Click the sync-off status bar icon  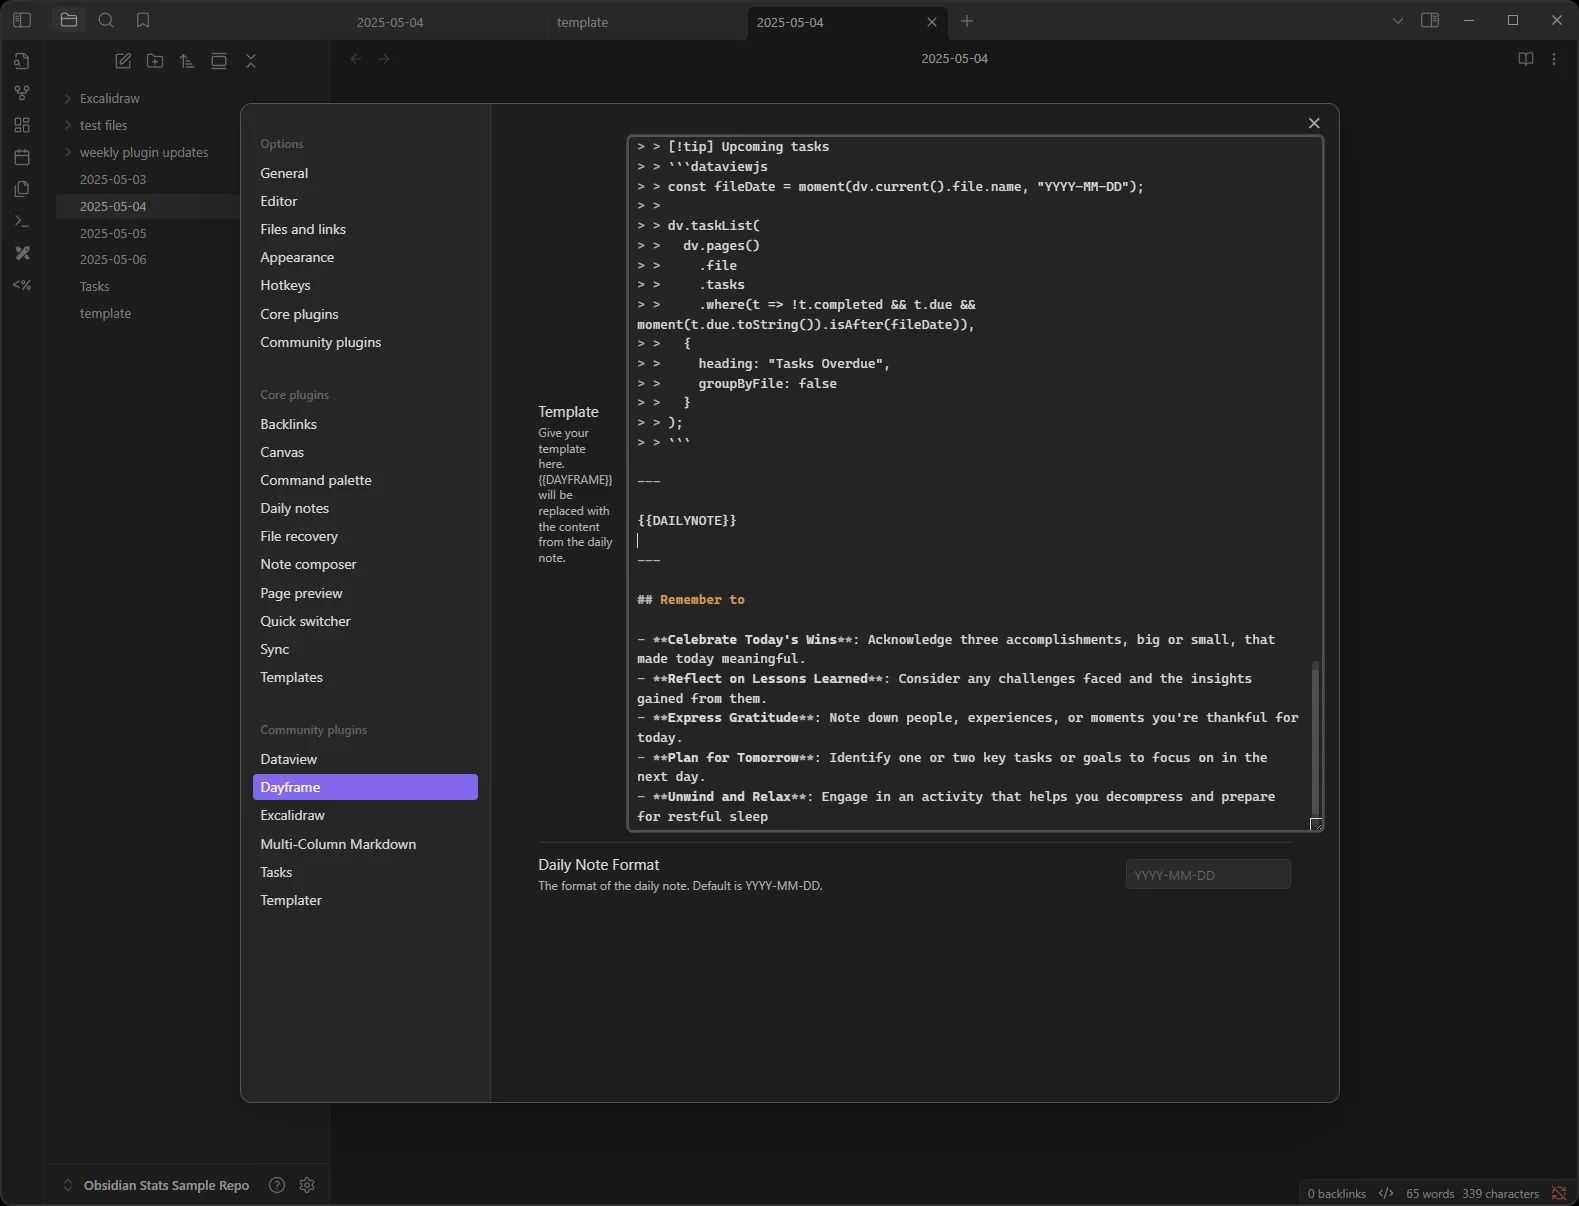tap(1559, 1193)
